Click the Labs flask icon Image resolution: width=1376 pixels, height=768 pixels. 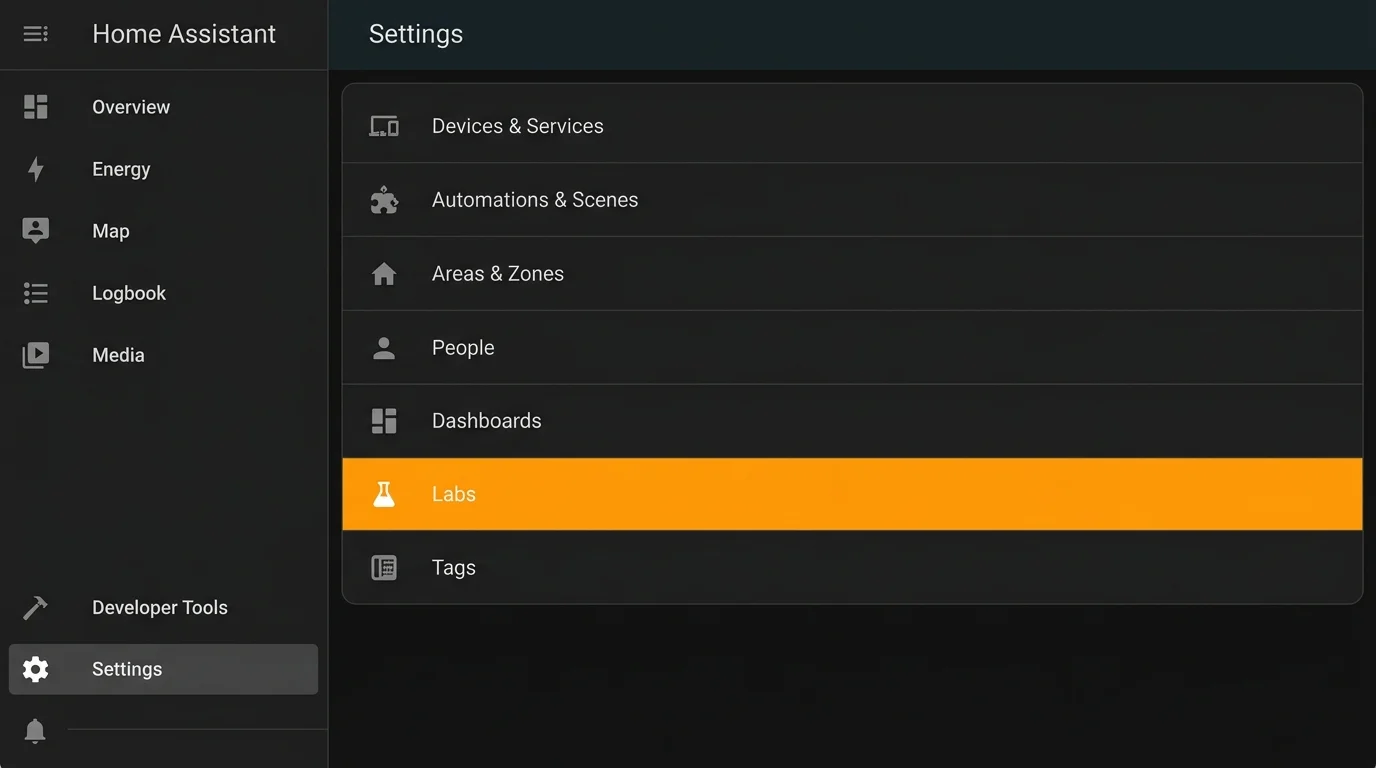click(384, 493)
